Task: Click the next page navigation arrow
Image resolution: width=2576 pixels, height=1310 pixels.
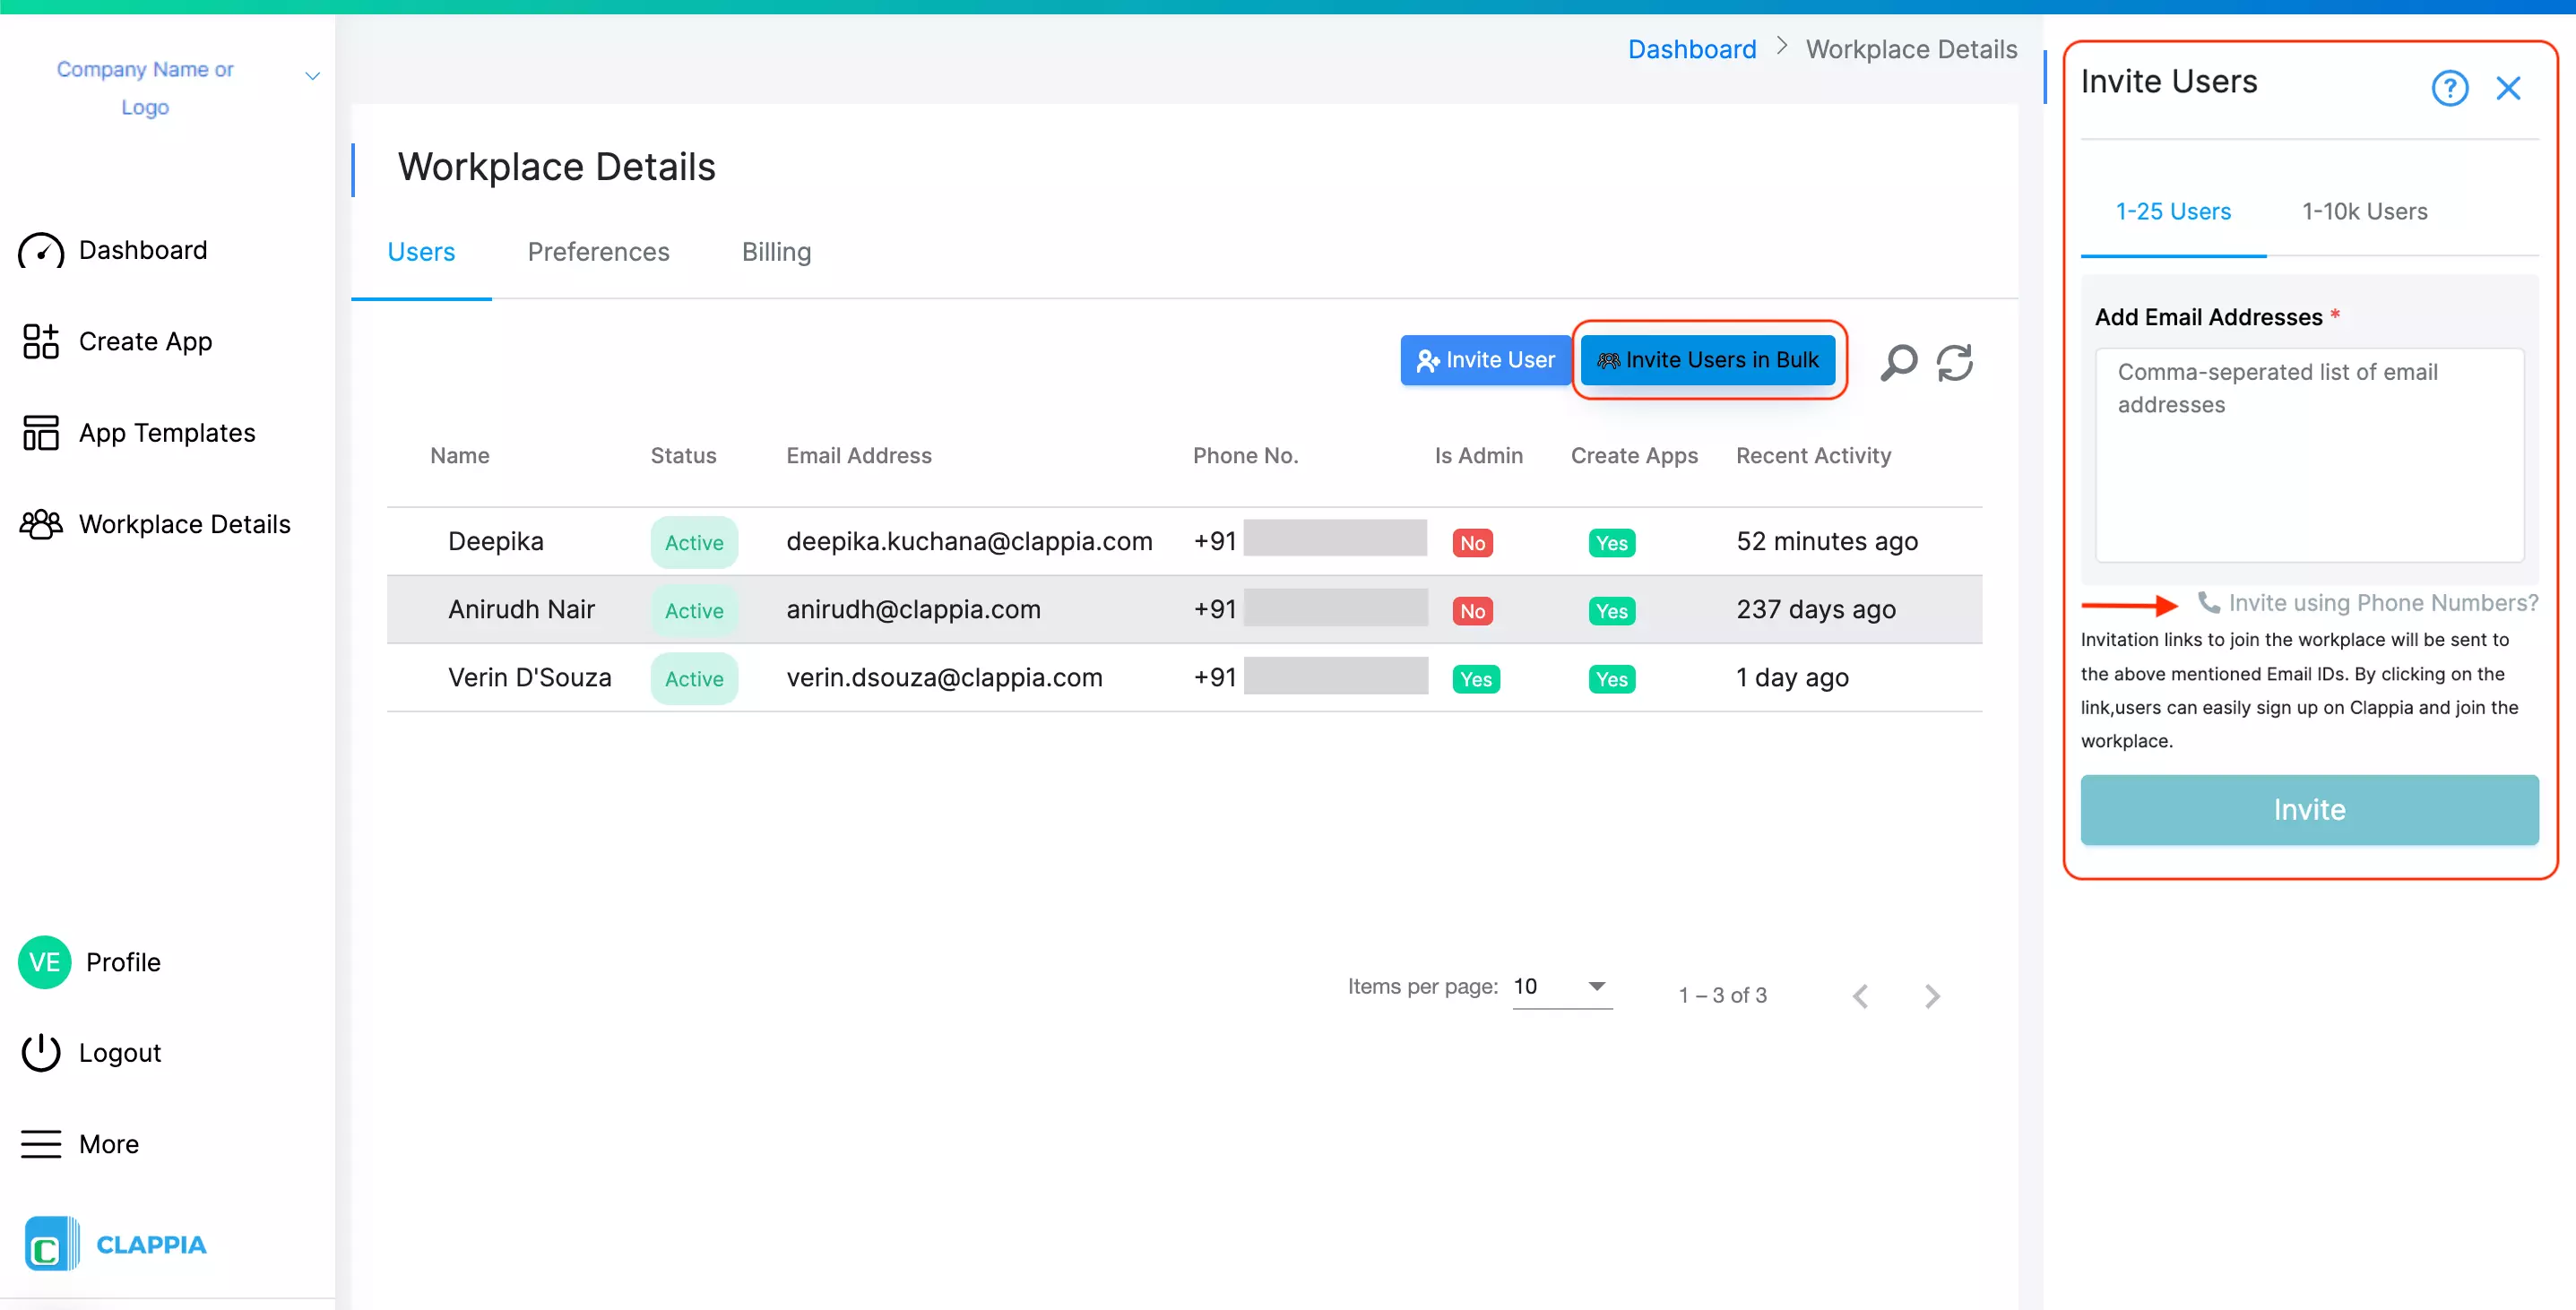Action: (x=1932, y=995)
